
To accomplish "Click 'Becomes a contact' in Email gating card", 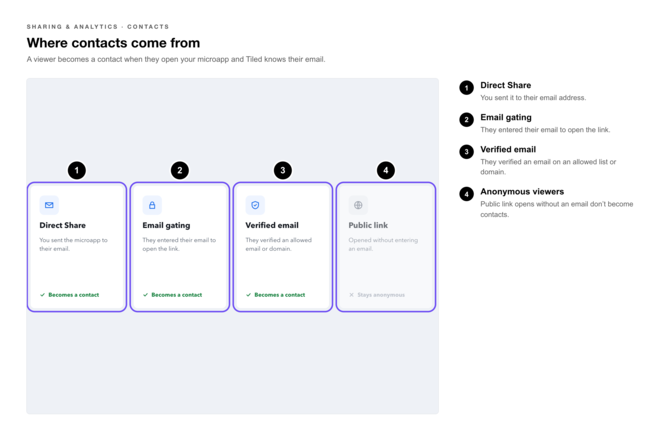I will click(176, 295).
